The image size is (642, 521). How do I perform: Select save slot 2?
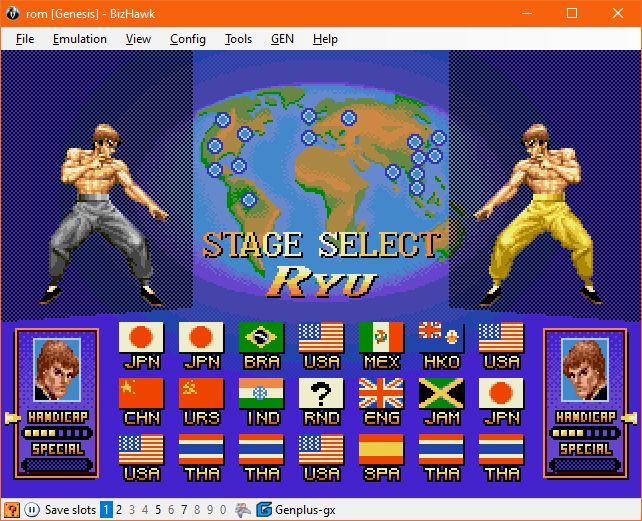119,510
